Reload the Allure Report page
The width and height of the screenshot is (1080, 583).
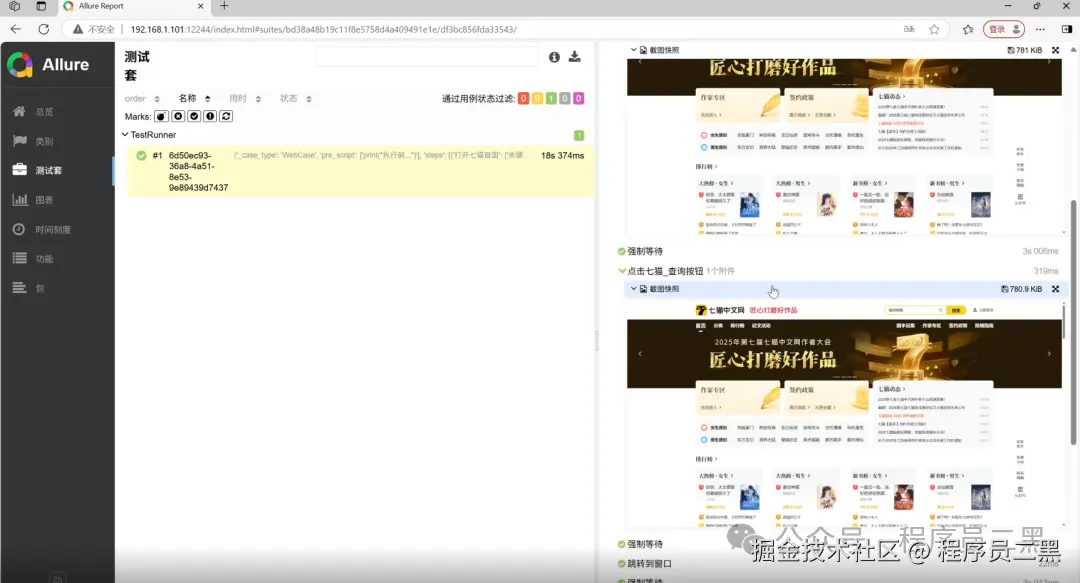43,29
